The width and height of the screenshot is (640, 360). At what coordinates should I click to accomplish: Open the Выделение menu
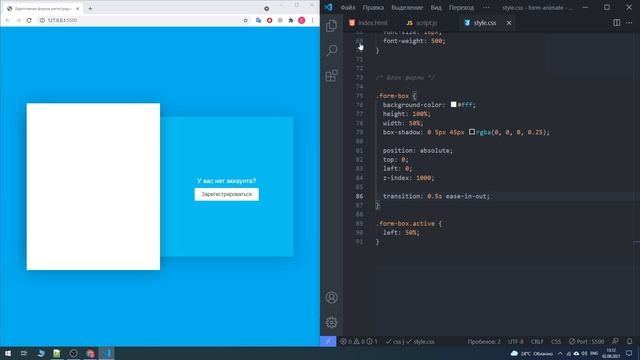click(x=407, y=7)
